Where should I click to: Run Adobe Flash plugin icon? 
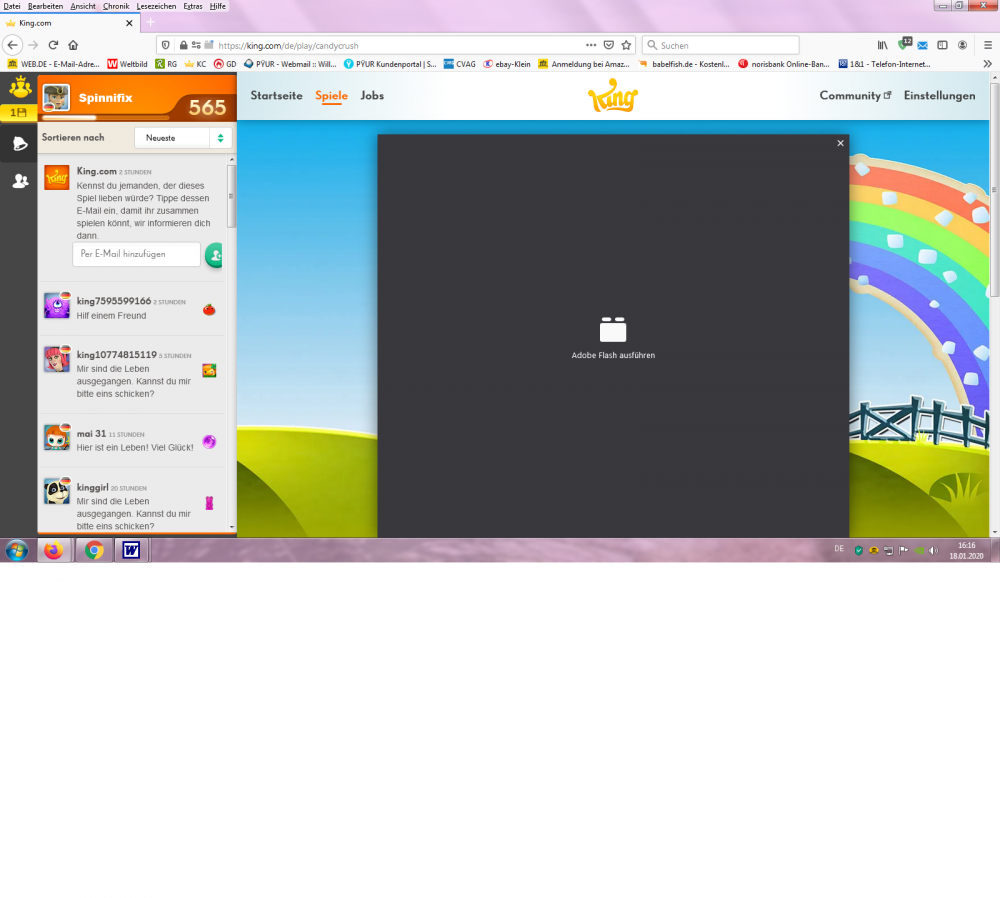tap(613, 329)
